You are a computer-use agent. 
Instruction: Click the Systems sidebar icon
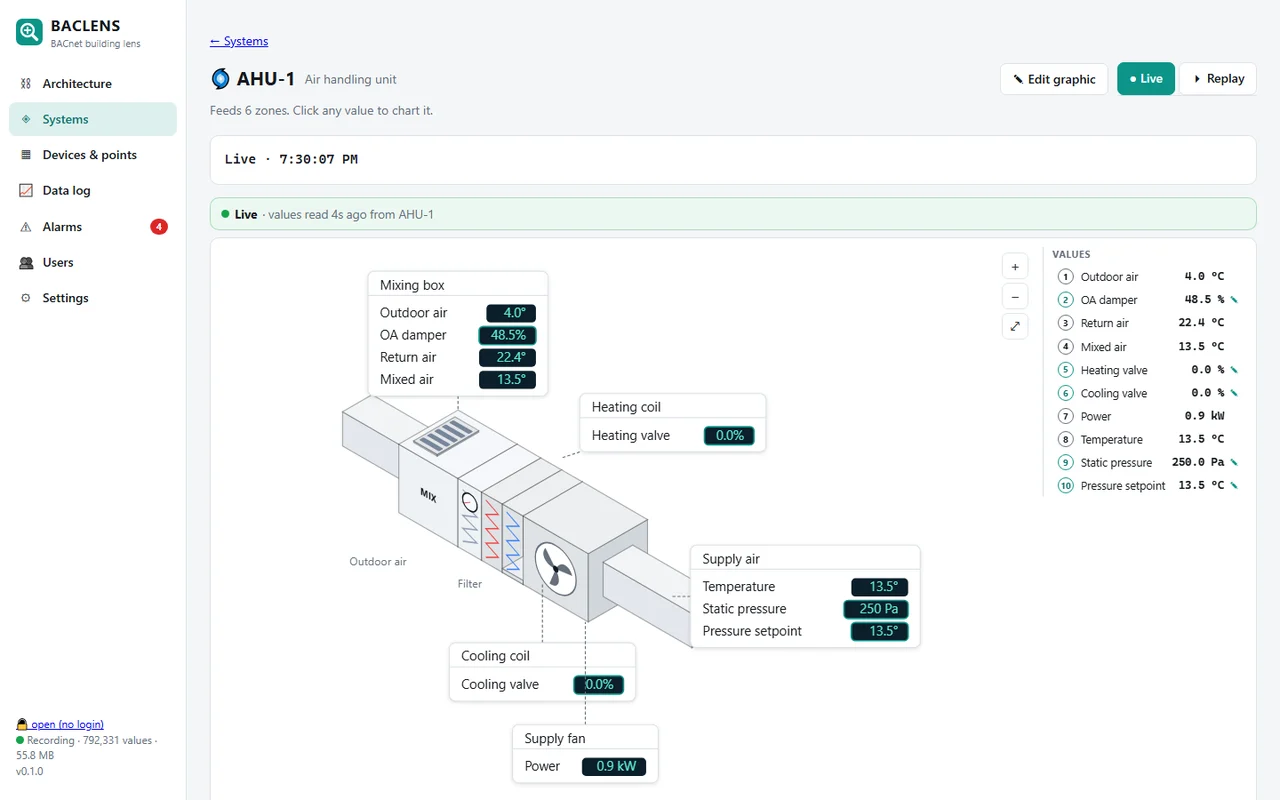point(26,119)
